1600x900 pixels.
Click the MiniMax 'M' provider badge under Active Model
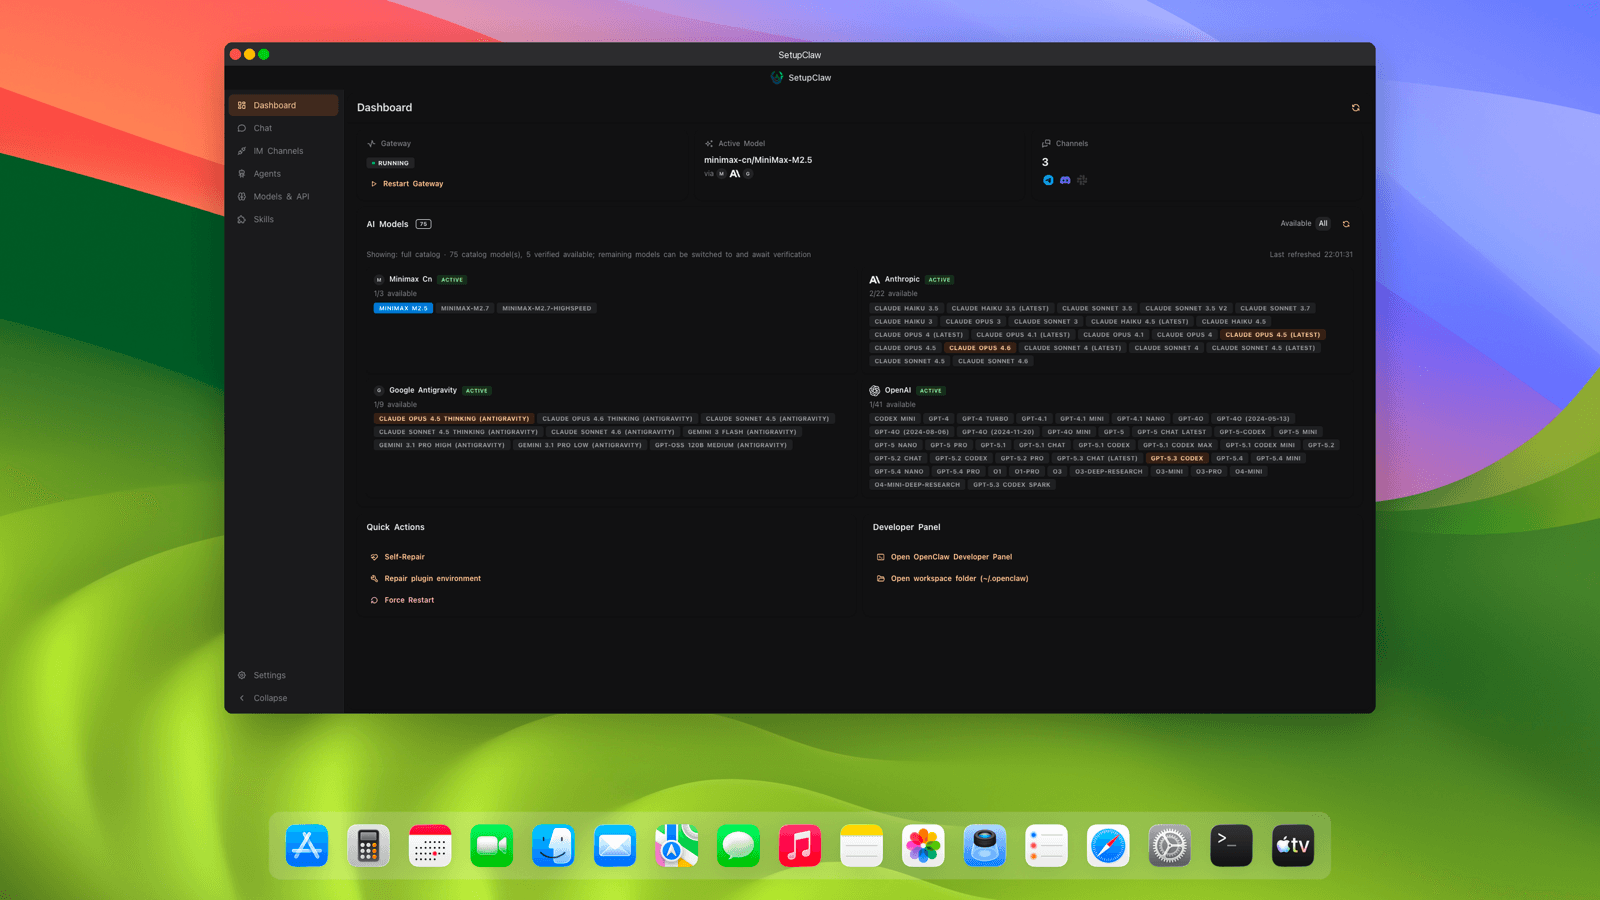[x=721, y=174]
